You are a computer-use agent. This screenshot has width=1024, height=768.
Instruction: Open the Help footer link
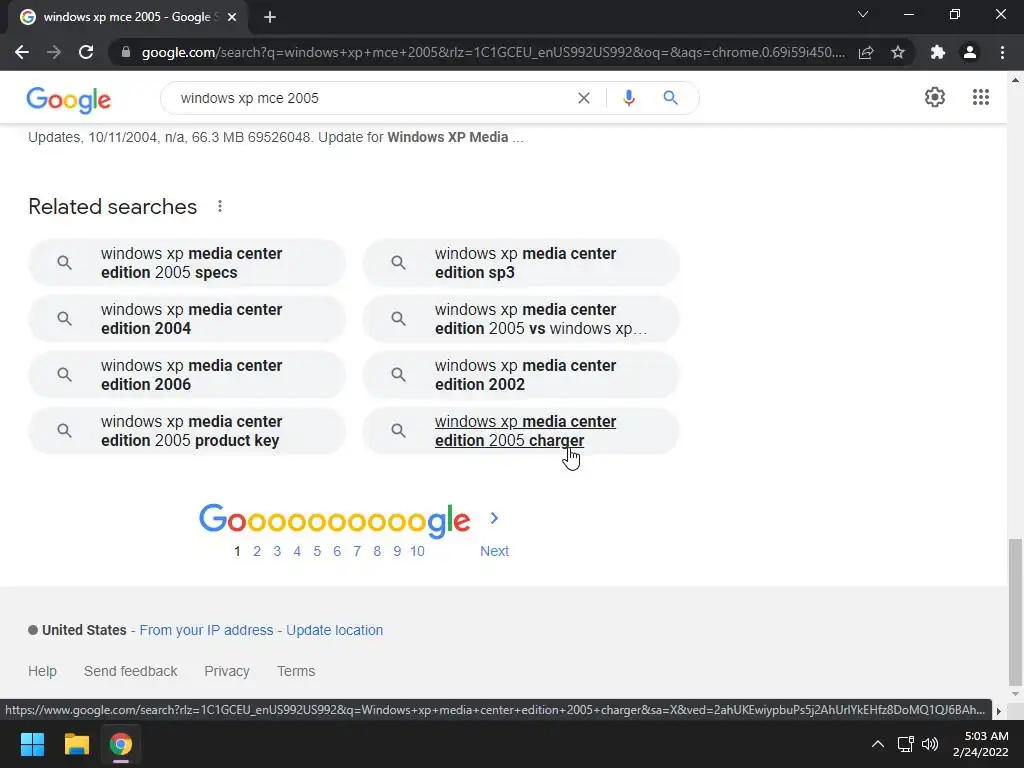pos(42,671)
